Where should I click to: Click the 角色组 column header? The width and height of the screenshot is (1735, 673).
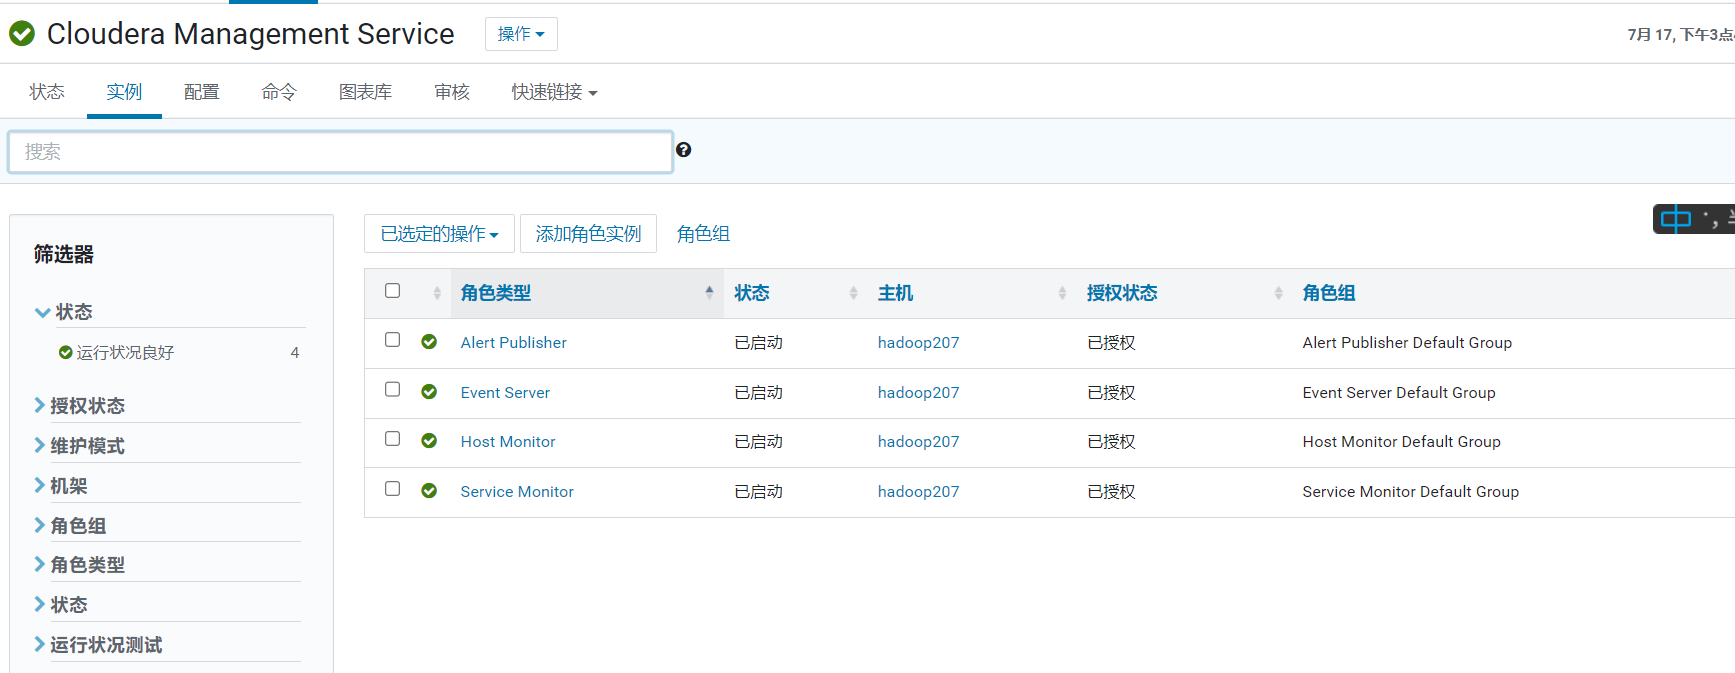coord(1328,293)
